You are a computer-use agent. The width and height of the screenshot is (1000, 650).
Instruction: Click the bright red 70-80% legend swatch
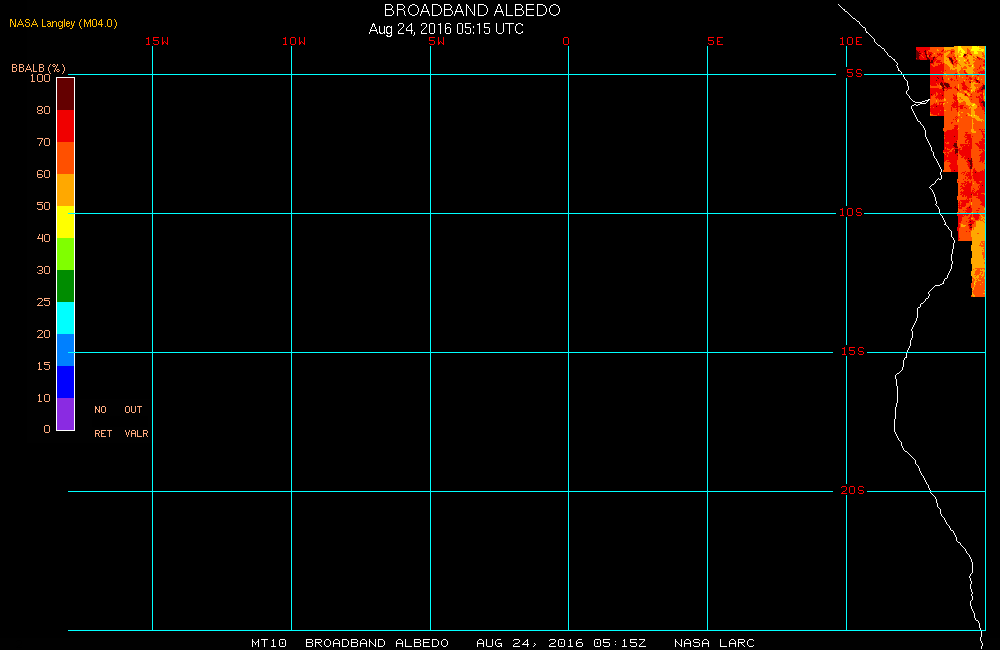pos(66,126)
